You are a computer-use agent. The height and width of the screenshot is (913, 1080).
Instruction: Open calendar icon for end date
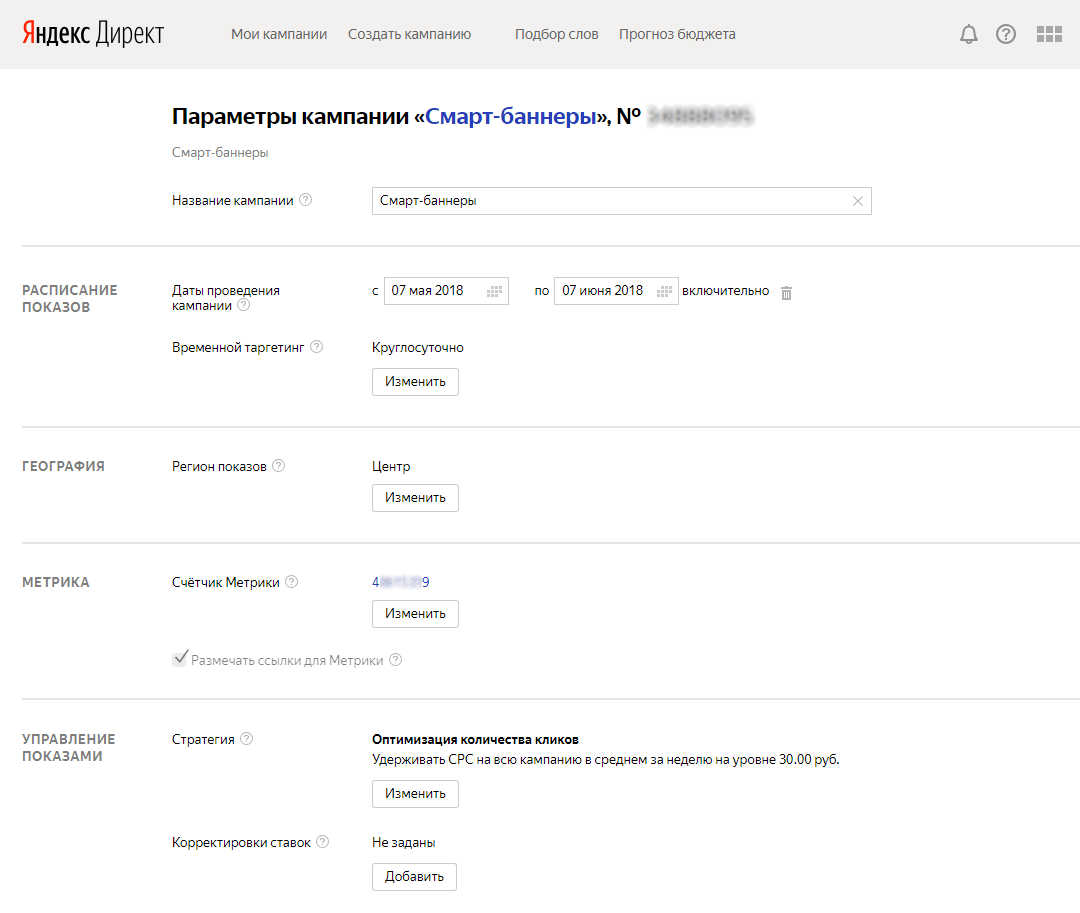(664, 291)
